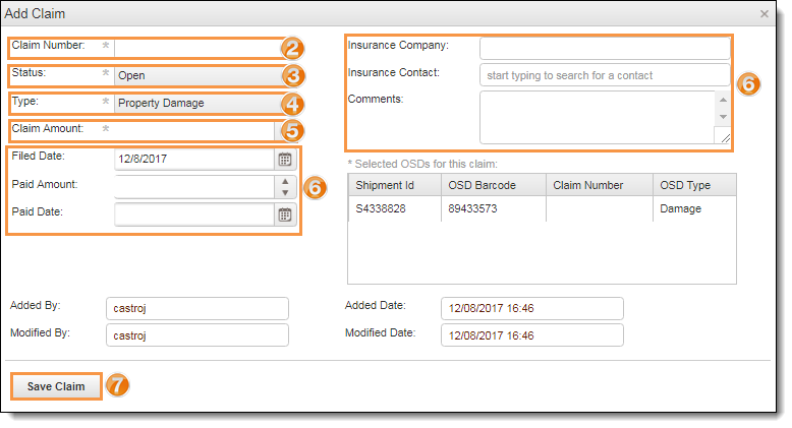The width and height of the screenshot is (792, 428).
Task: Select the S4338828 shipment row
Action: (394, 208)
